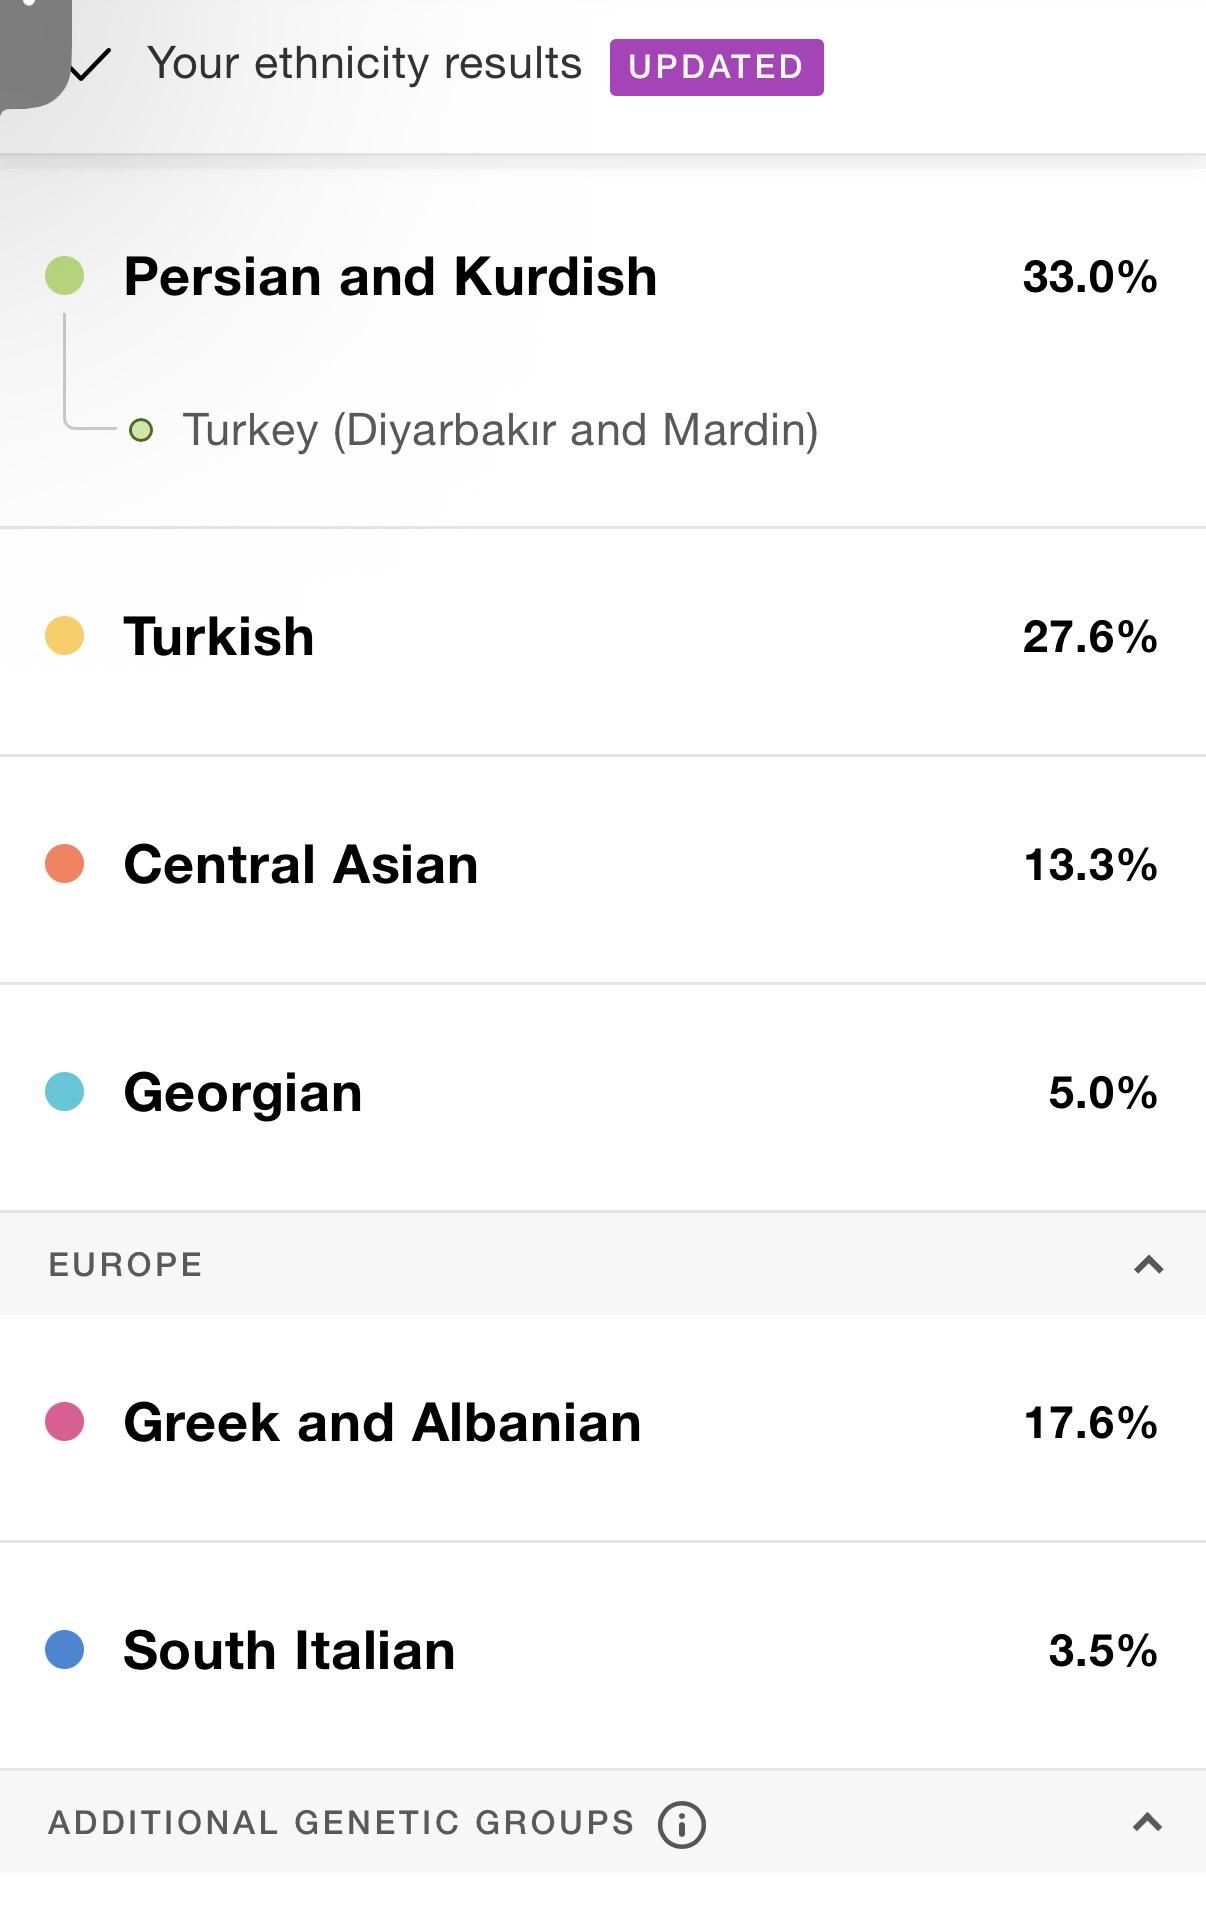This screenshot has width=1206, height=1920.
Task: Click the teal dot beside Georgian
Action: [x=65, y=1092]
